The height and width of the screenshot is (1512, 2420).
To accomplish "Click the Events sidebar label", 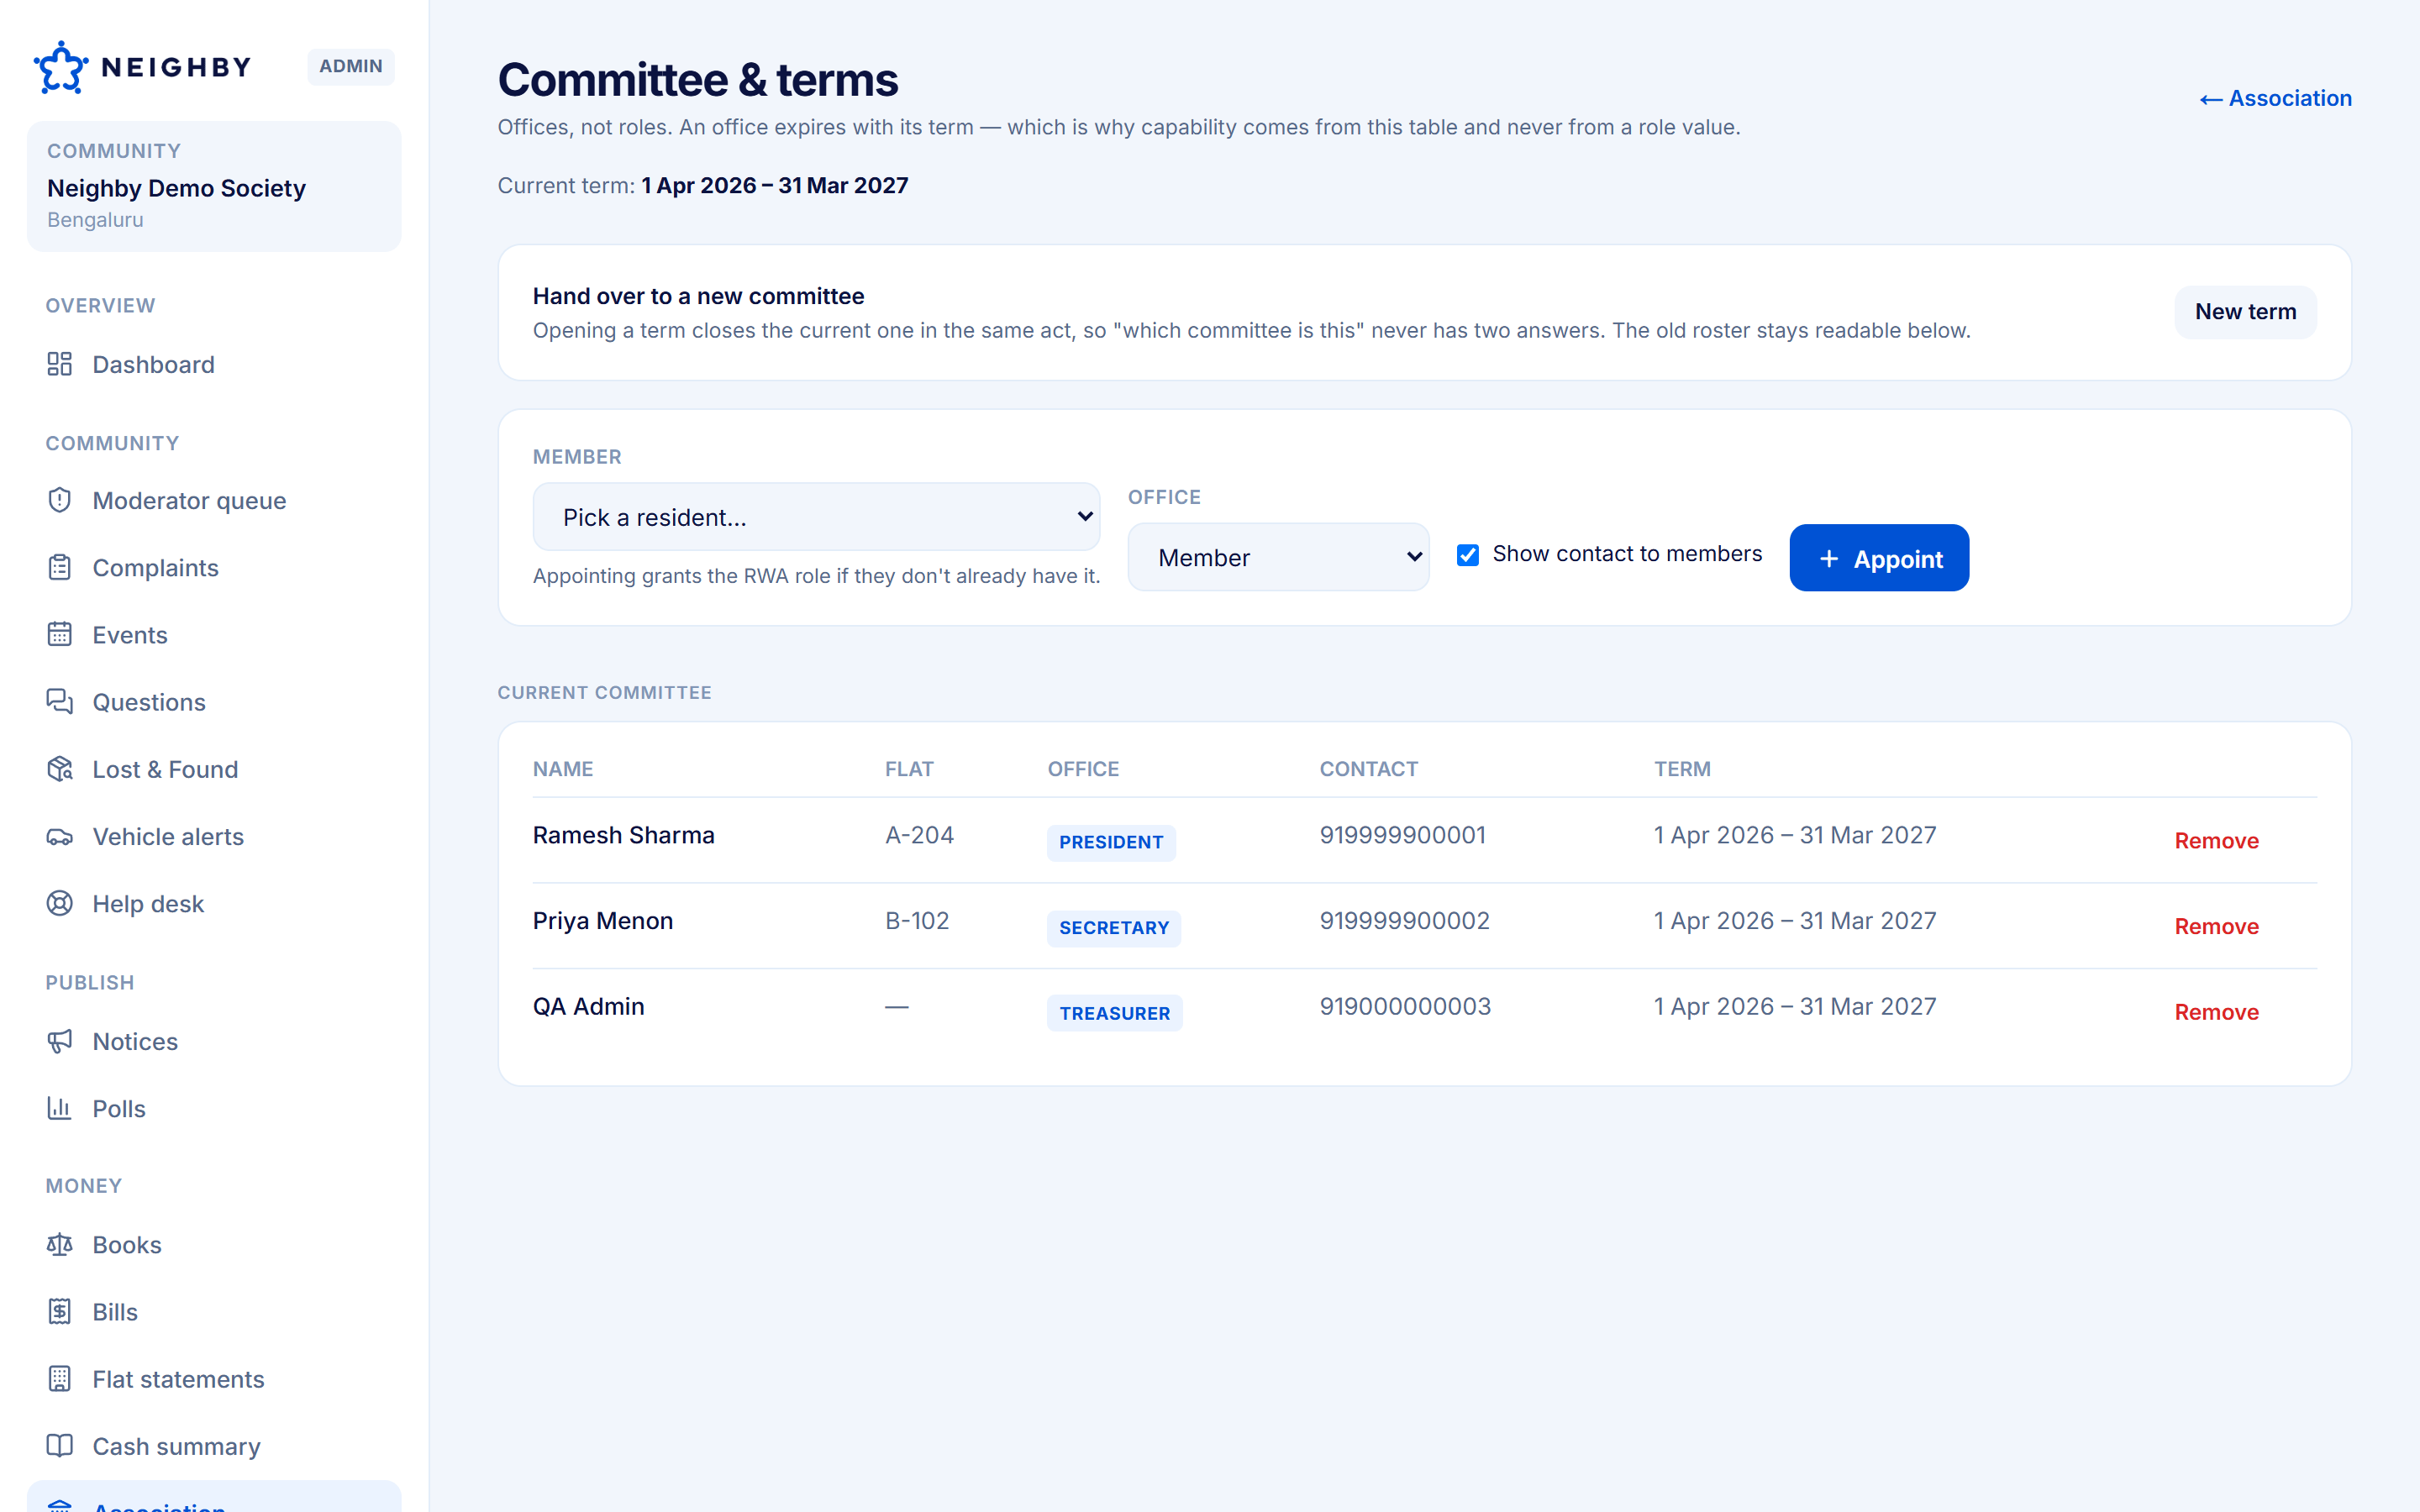I will (x=130, y=635).
